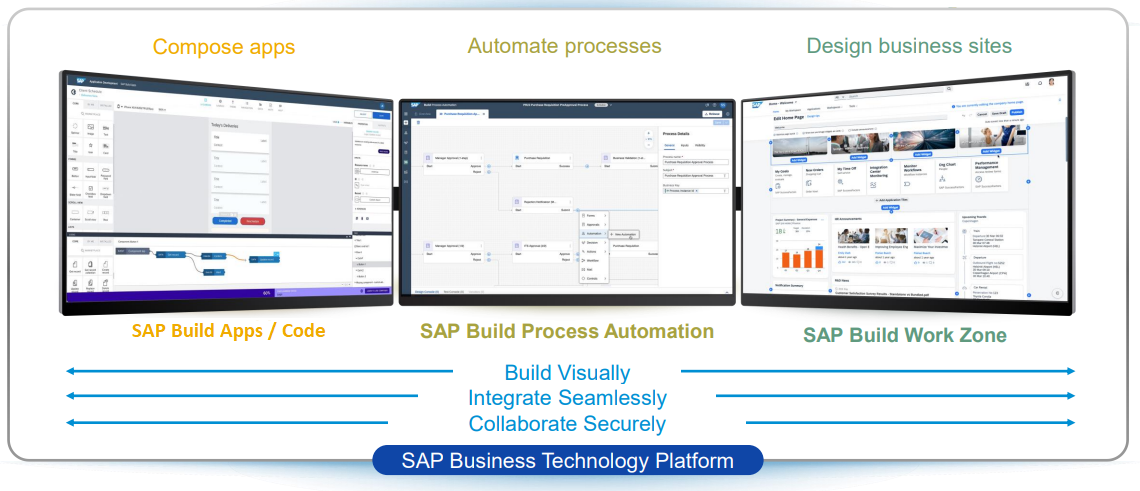Zoom in on the process canvas

point(649,133)
